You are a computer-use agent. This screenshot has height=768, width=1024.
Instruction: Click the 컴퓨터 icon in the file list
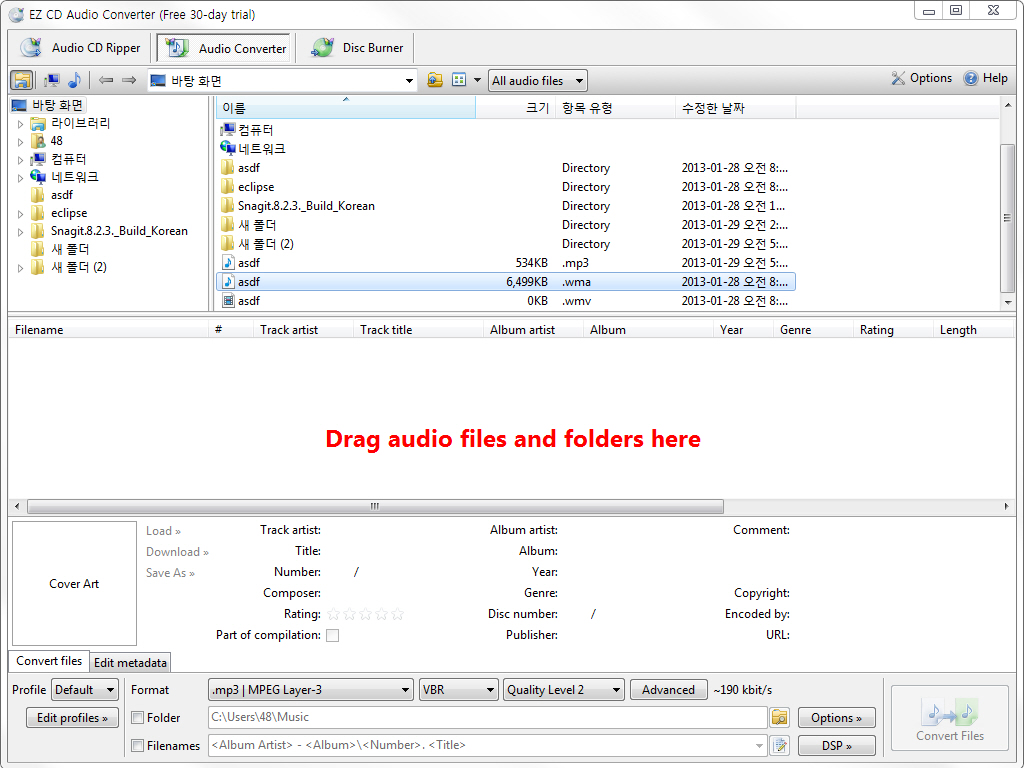coord(227,130)
